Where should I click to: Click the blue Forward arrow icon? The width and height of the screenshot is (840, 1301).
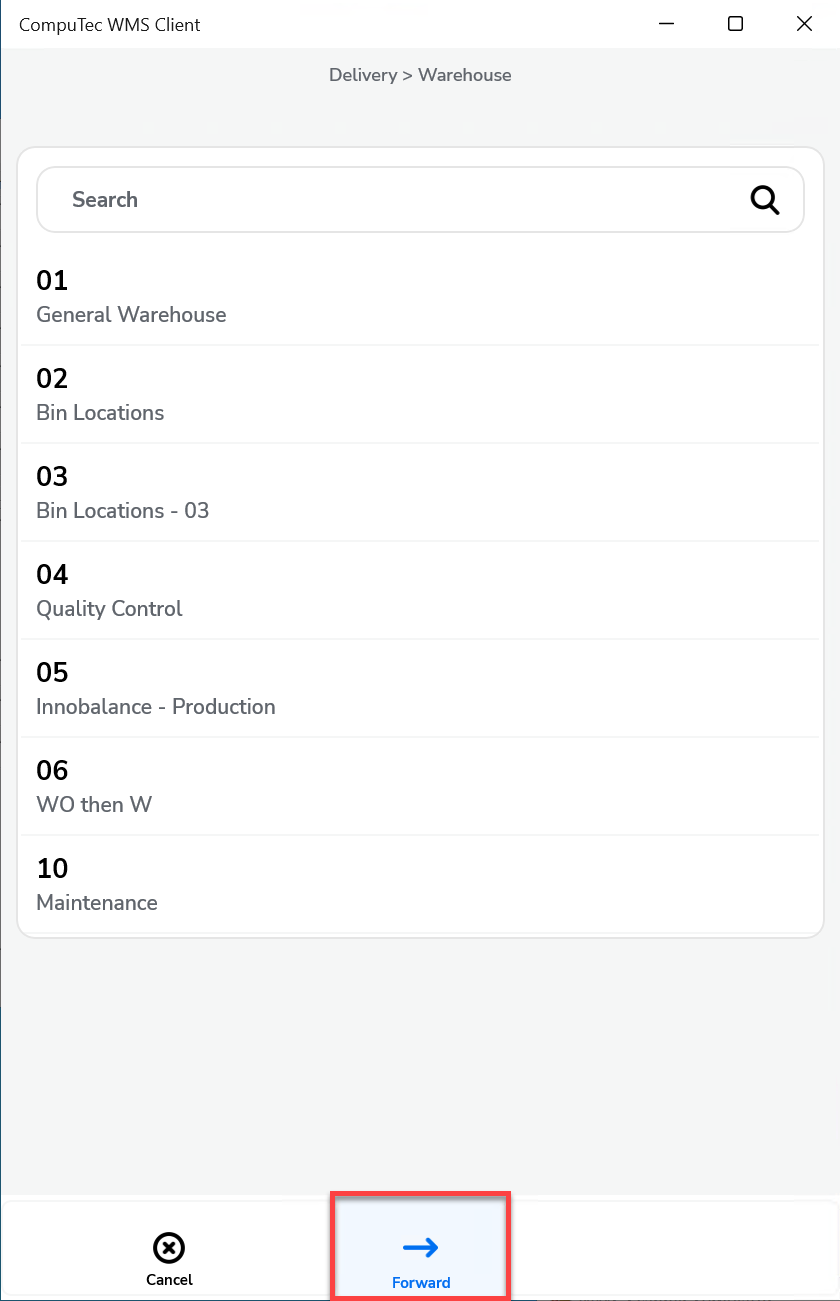tap(421, 1247)
